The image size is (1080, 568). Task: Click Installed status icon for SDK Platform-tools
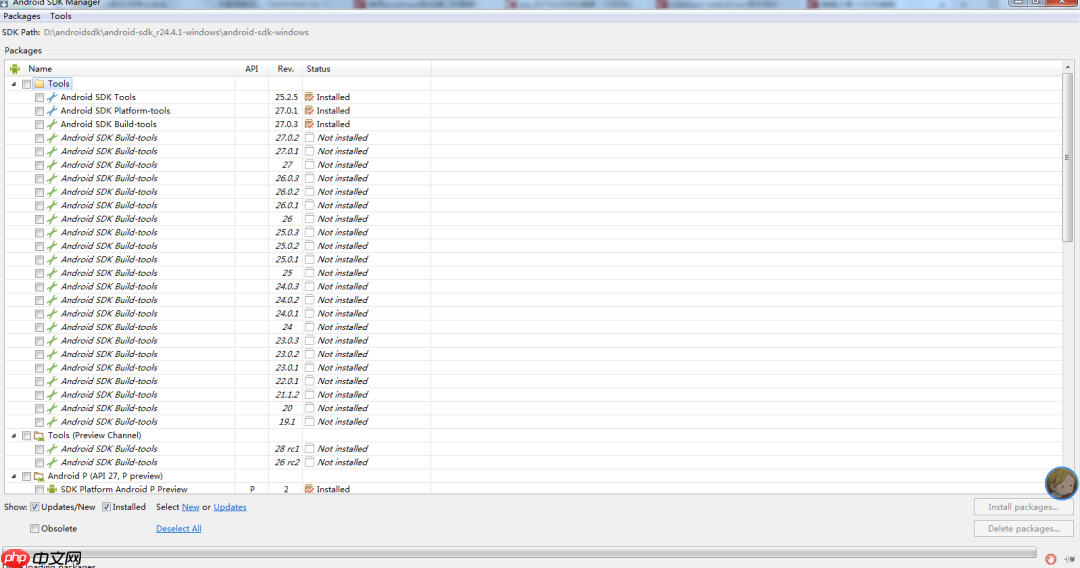click(309, 111)
